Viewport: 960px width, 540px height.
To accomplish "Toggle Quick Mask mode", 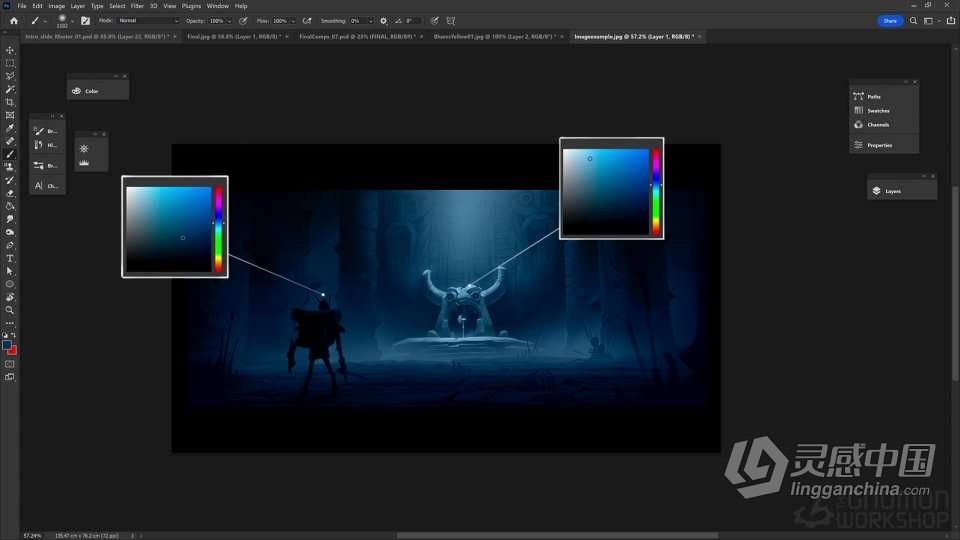I will coord(10,364).
